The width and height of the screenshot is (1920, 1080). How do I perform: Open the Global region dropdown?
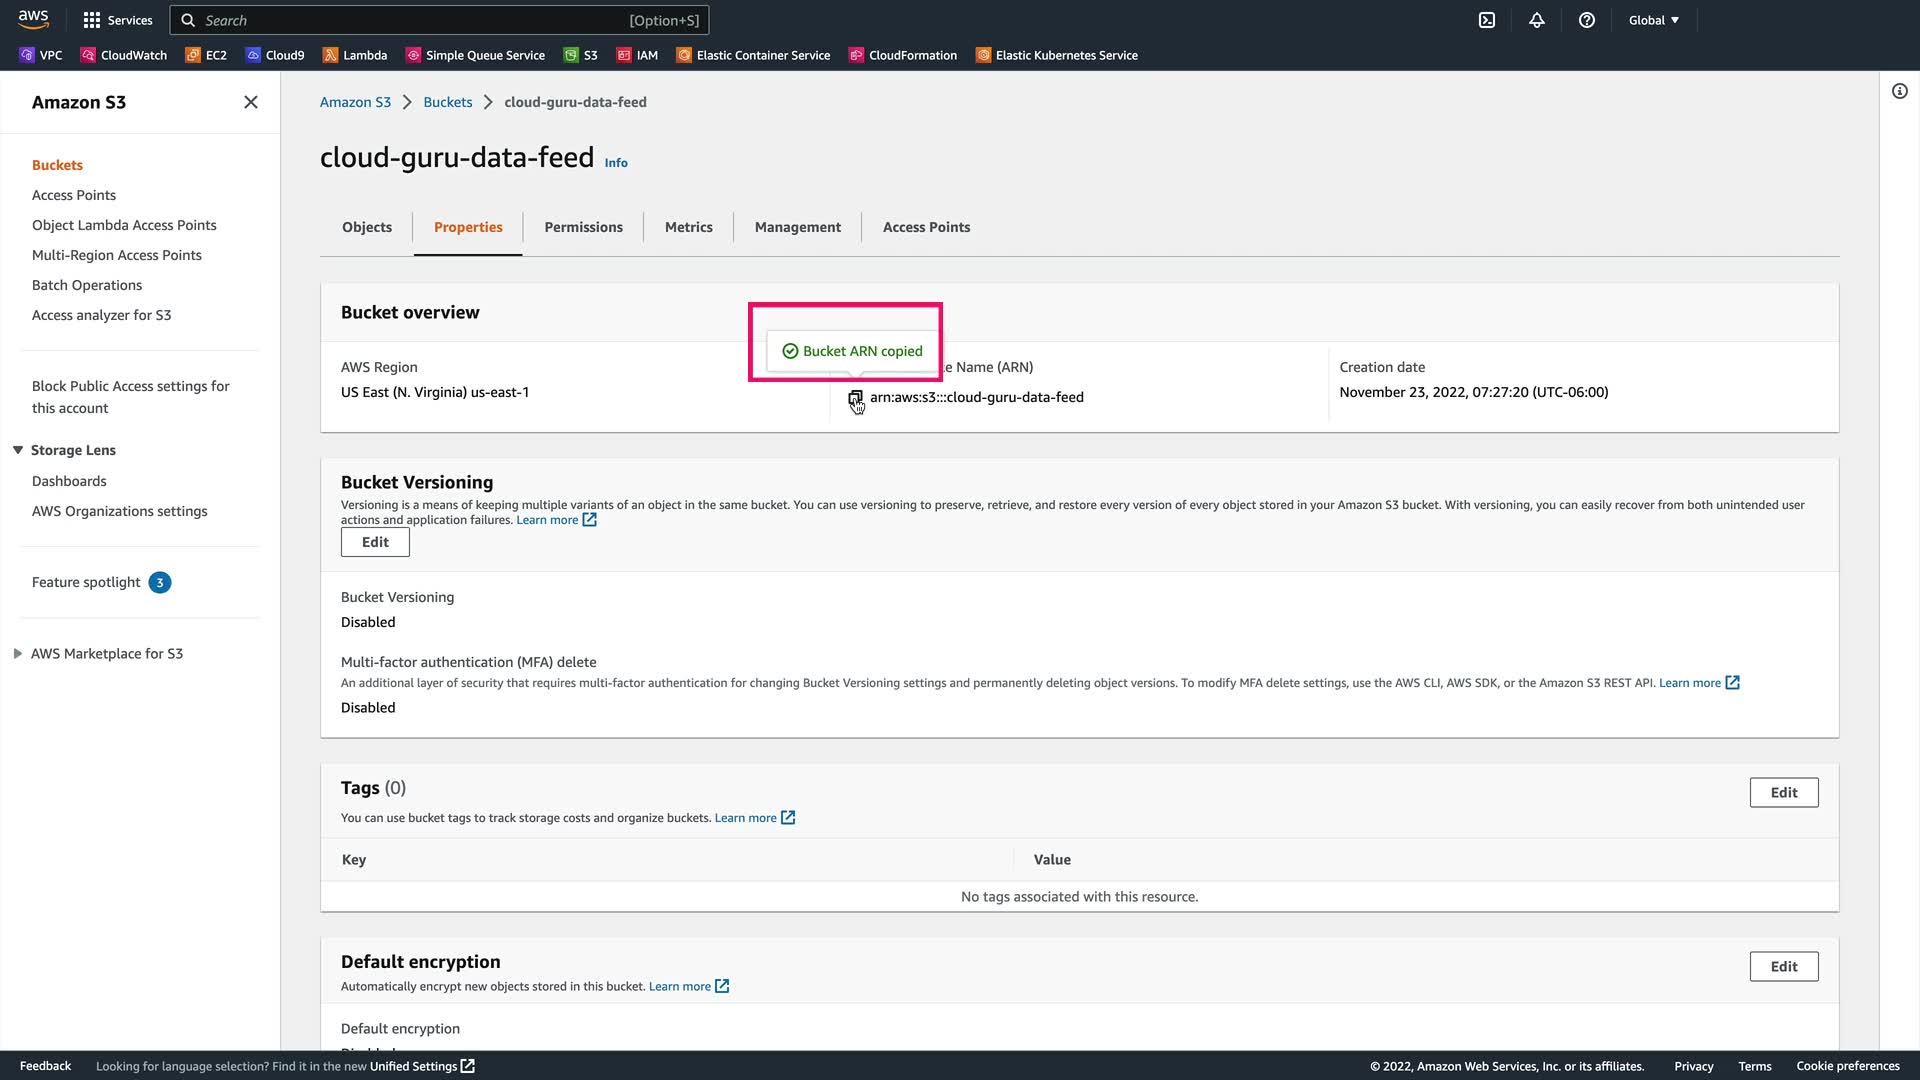[1653, 20]
